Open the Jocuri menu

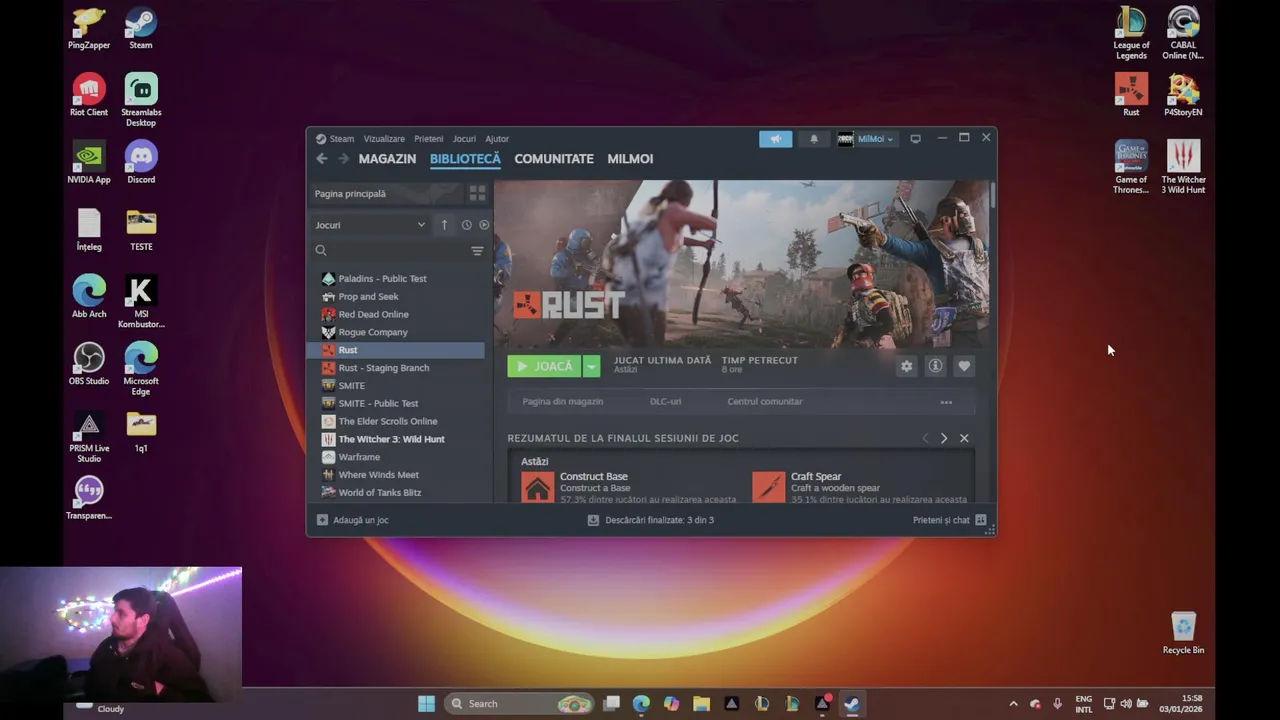pyautogui.click(x=464, y=139)
